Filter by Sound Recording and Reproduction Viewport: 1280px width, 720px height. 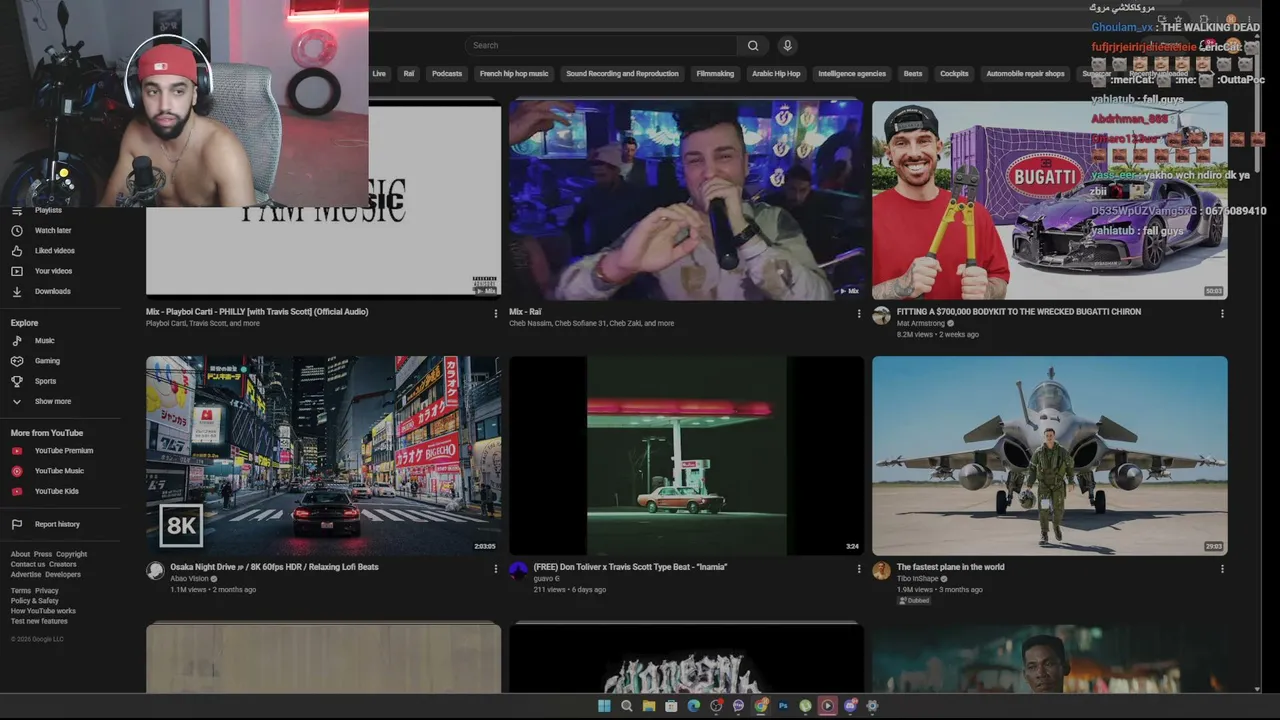coord(622,73)
